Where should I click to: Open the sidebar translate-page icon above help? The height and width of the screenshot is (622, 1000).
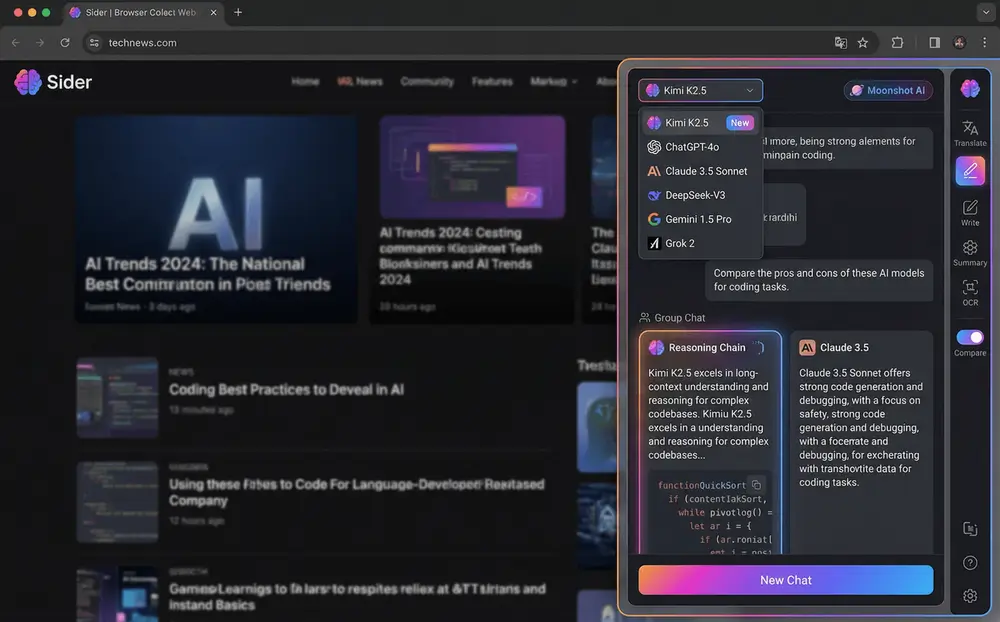[x=970, y=529]
